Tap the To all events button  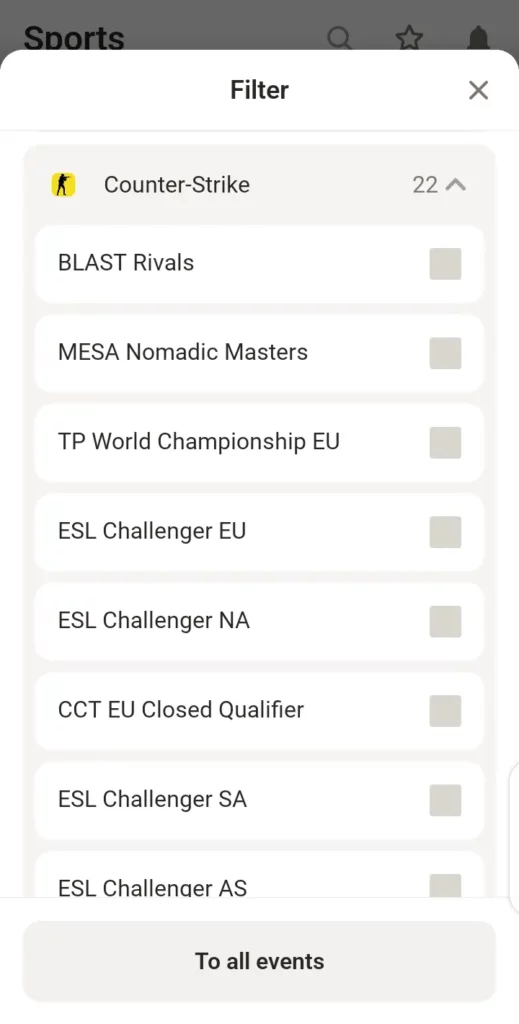click(259, 961)
